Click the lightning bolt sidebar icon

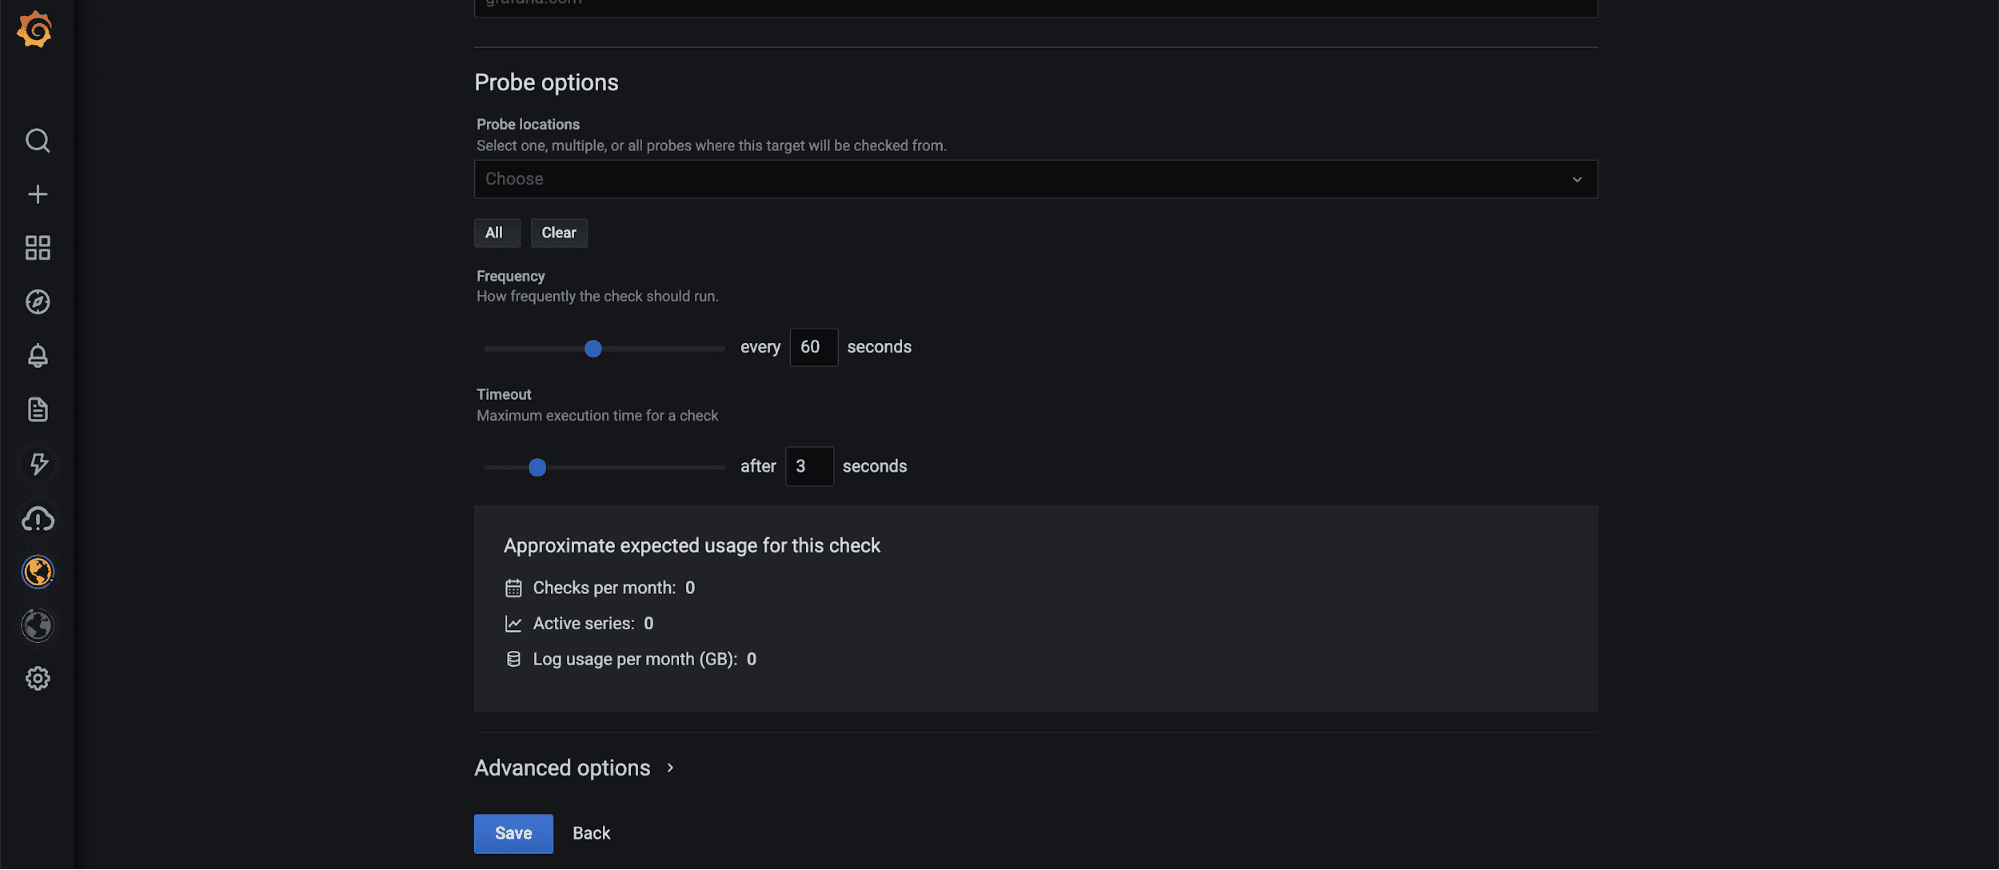point(38,464)
